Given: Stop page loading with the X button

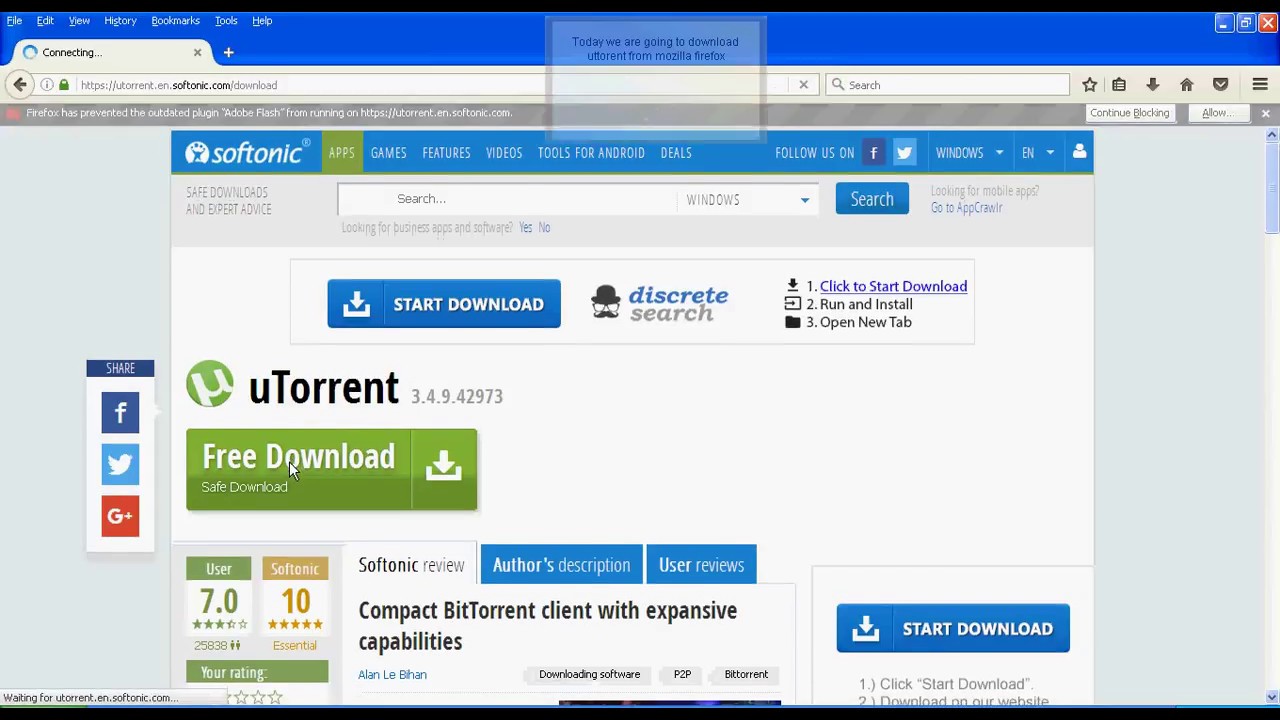Looking at the screenshot, I should (x=803, y=85).
